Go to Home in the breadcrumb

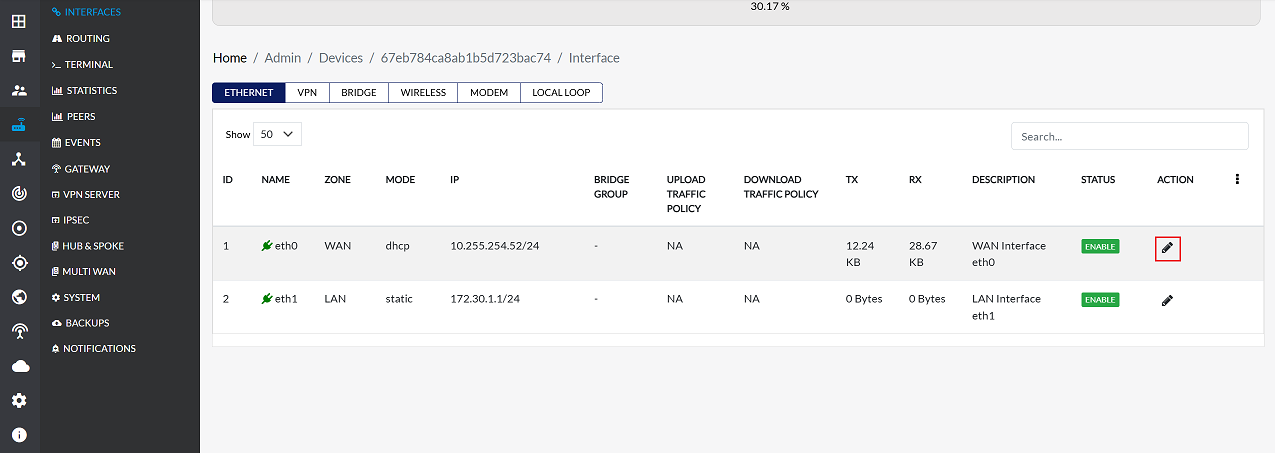pyautogui.click(x=230, y=58)
